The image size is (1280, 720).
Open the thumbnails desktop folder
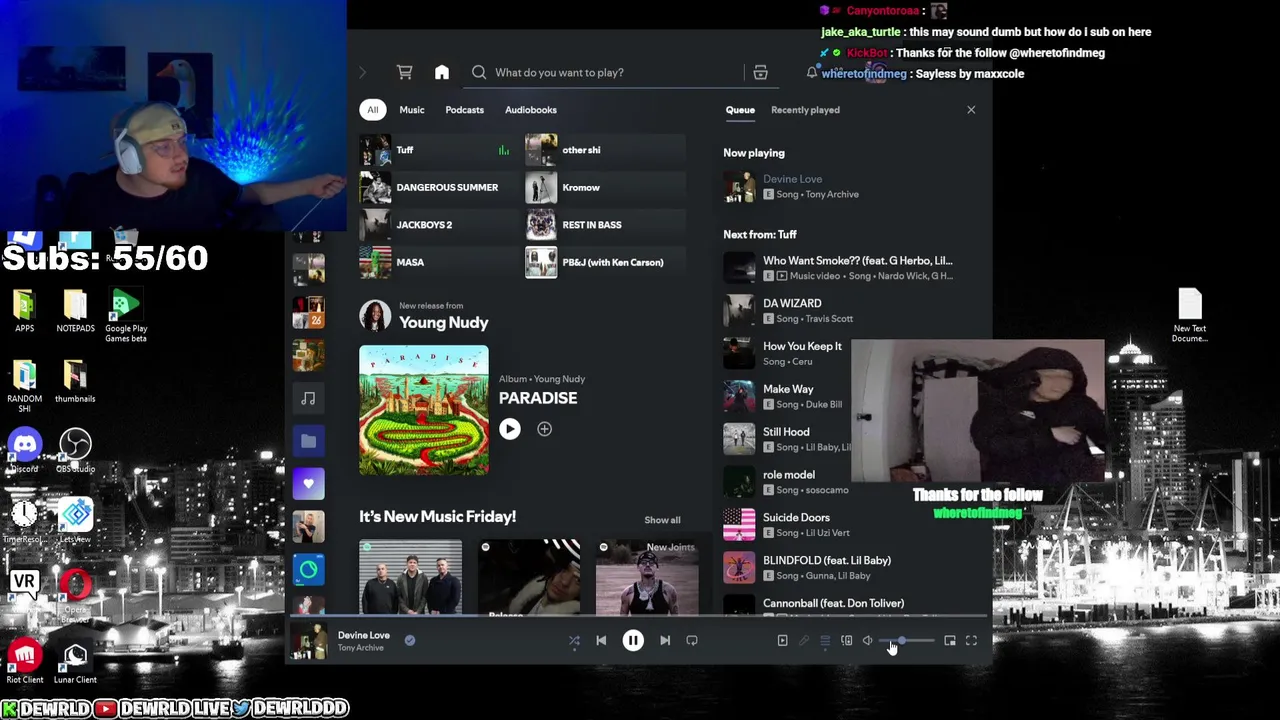click(x=75, y=382)
